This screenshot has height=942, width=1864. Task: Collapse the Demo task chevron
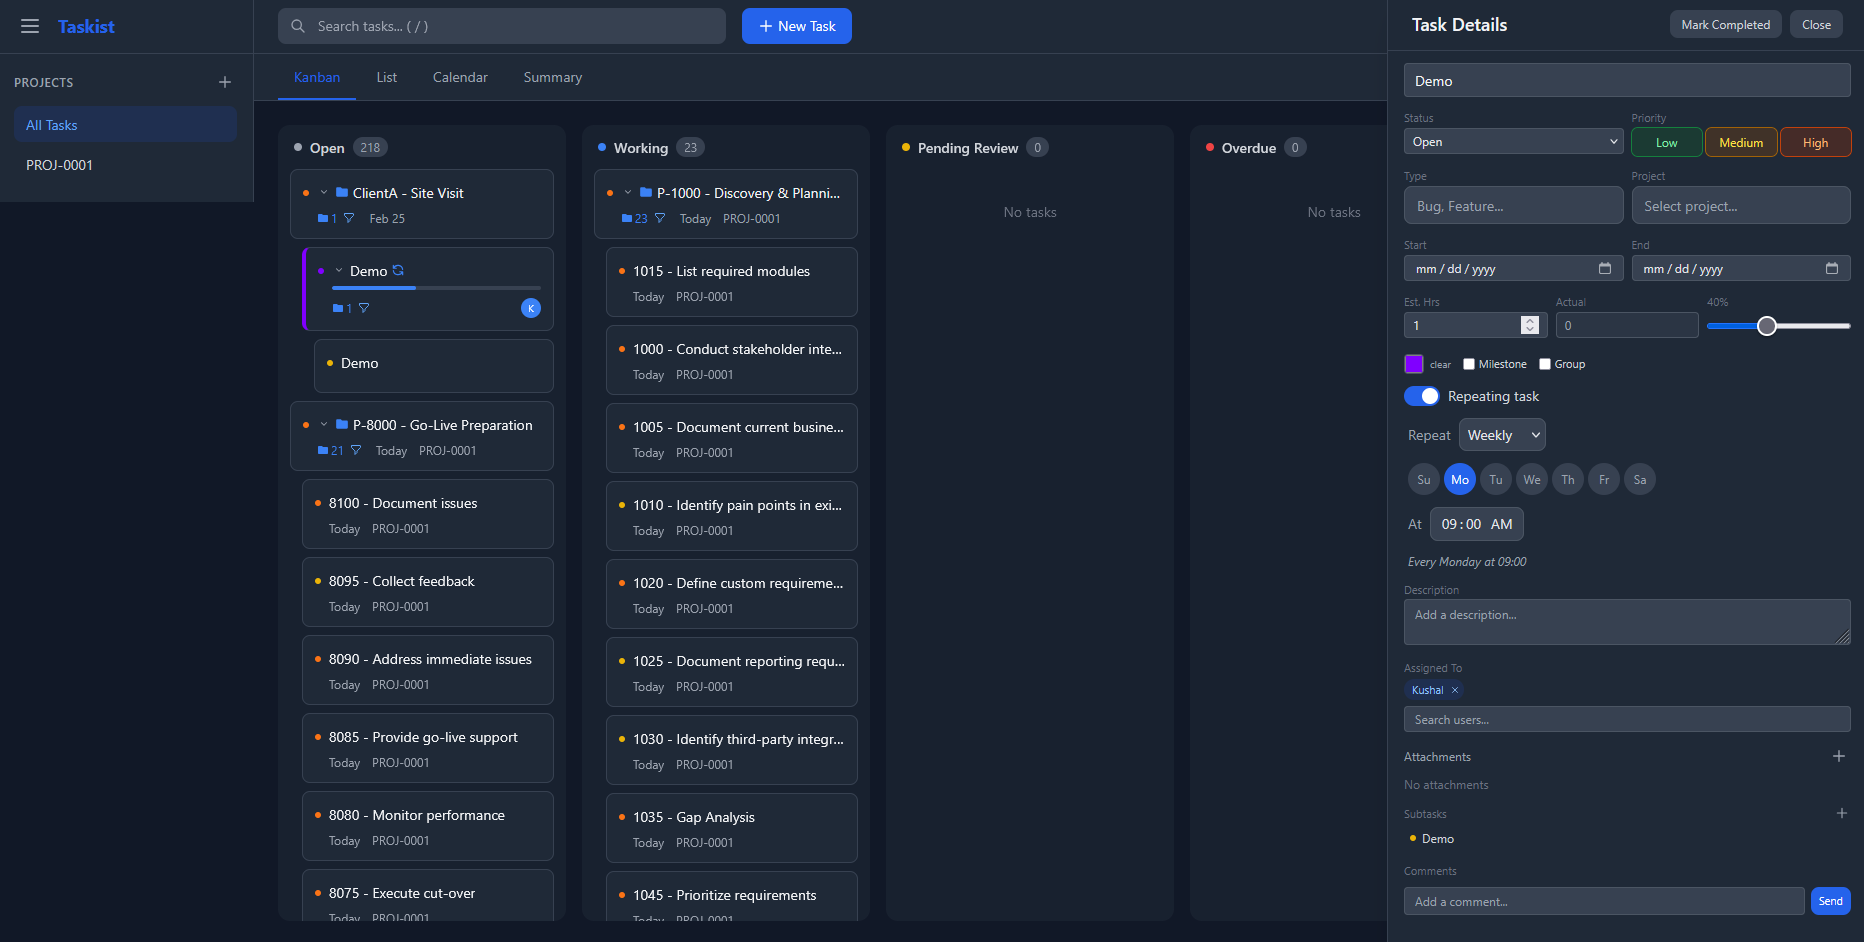point(339,270)
